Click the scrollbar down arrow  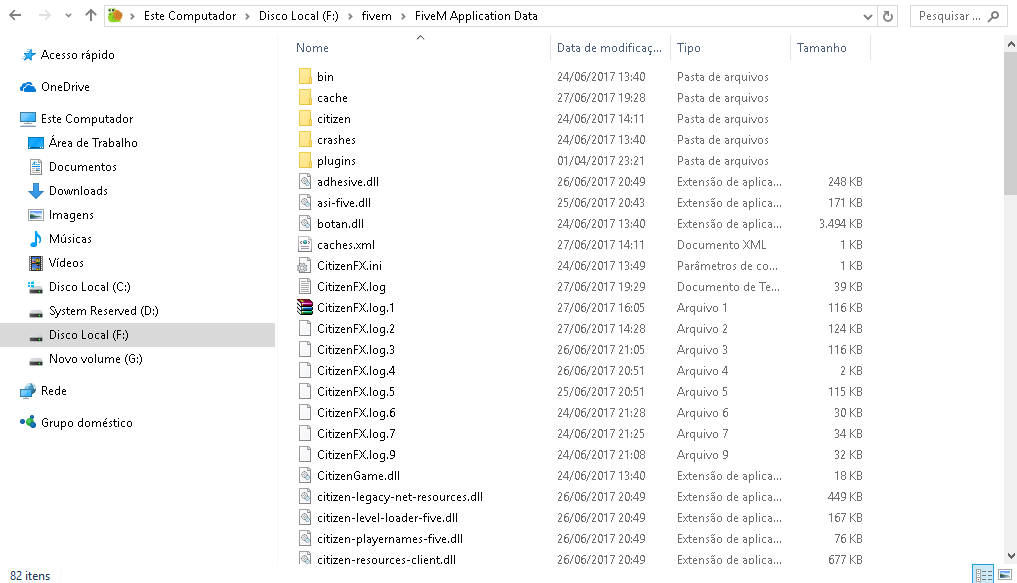click(x=1011, y=556)
